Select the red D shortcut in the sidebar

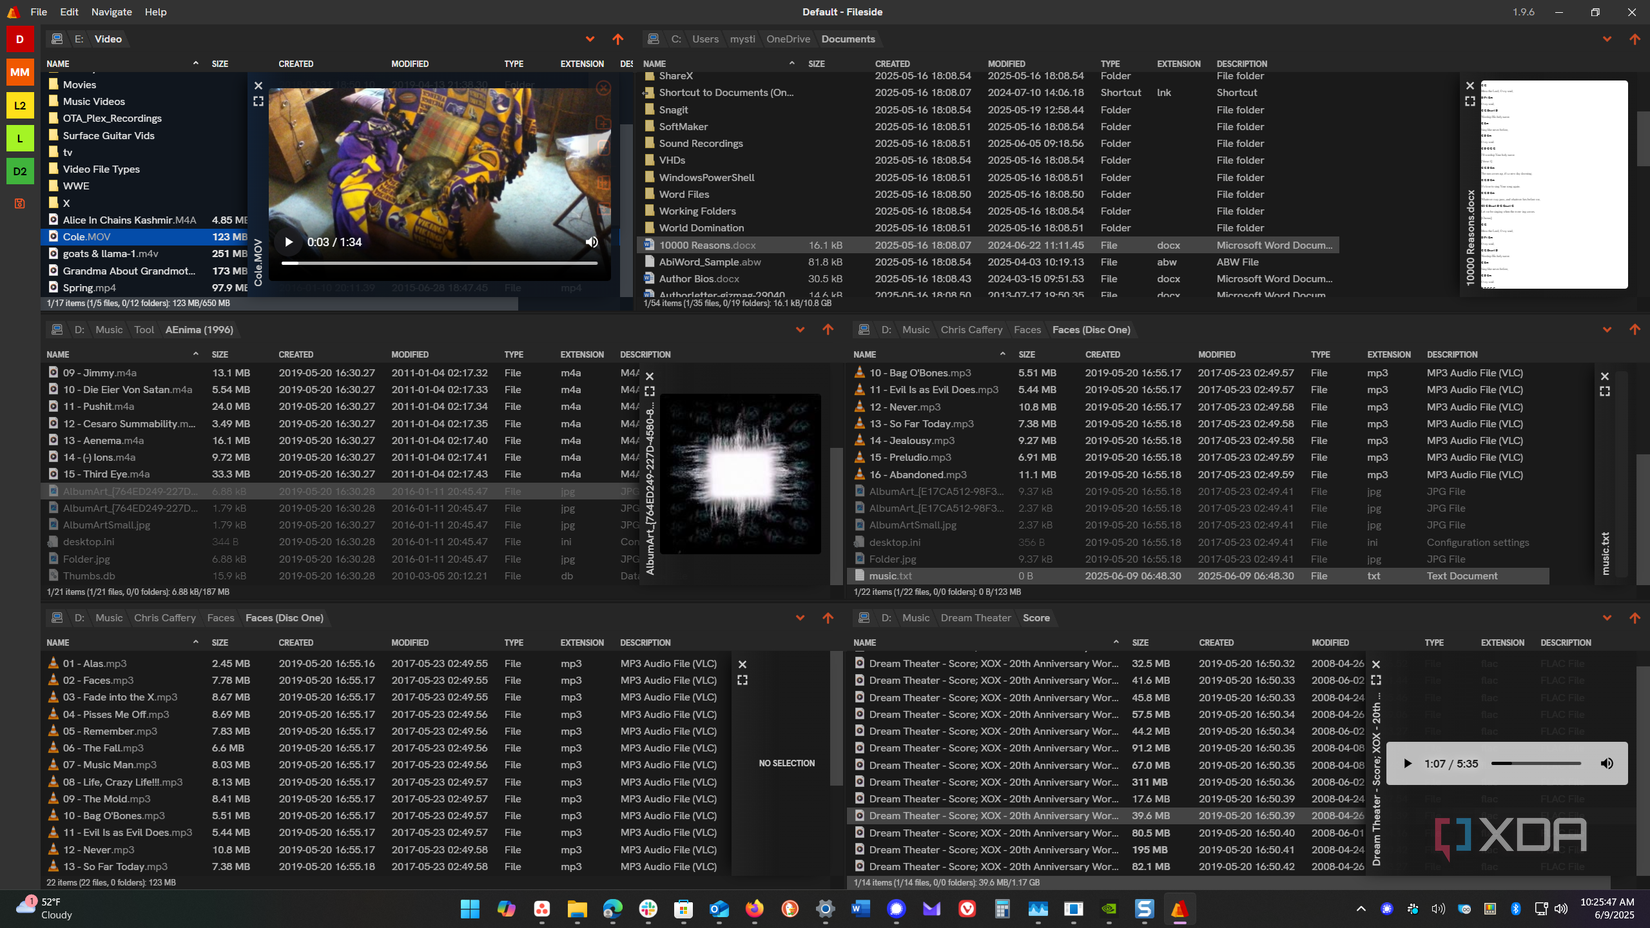click(x=20, y=38)
